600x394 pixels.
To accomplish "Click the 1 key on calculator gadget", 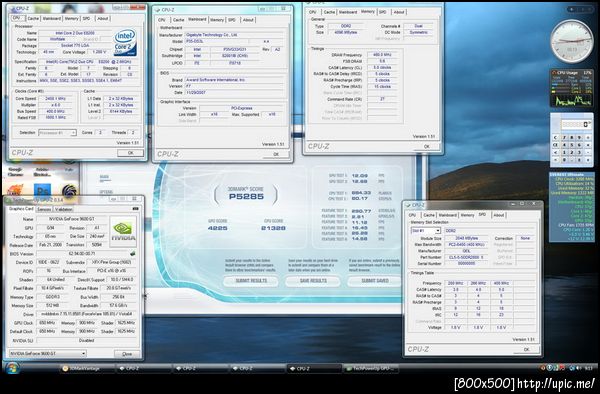I will point(564,152).
